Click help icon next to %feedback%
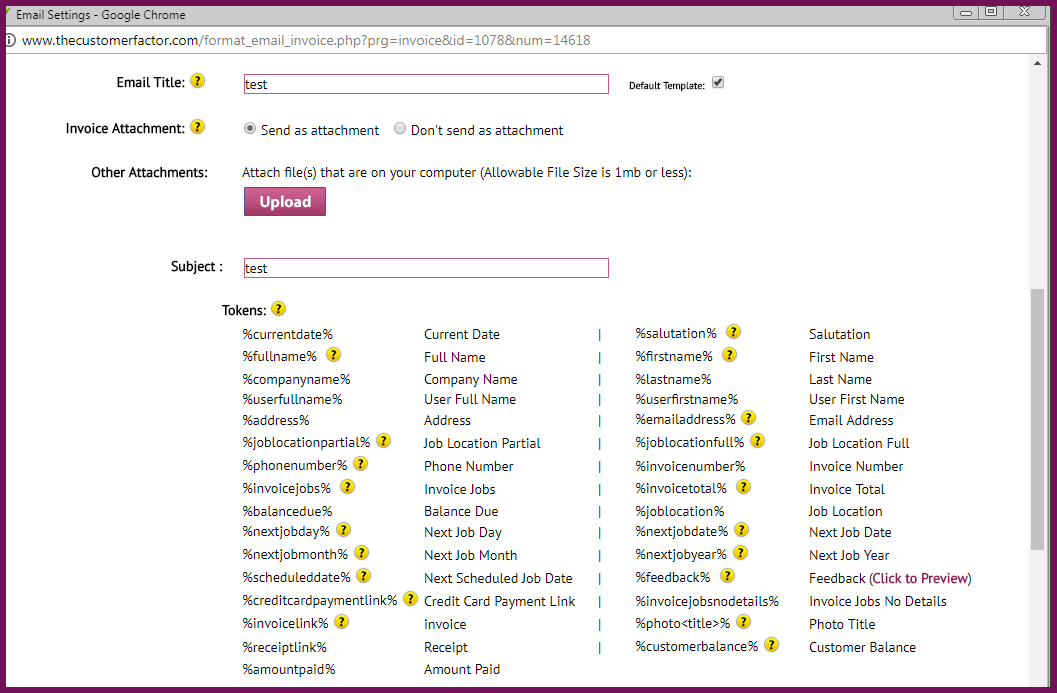Viewport: 1057px width, 693px height. (727, 576)
